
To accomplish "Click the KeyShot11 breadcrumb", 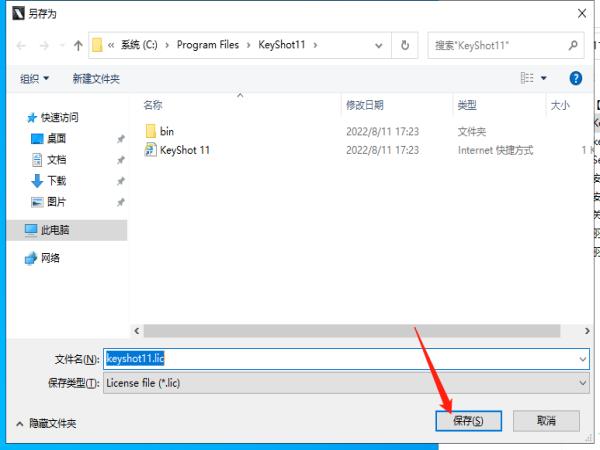I will click(x=282, y=45).
